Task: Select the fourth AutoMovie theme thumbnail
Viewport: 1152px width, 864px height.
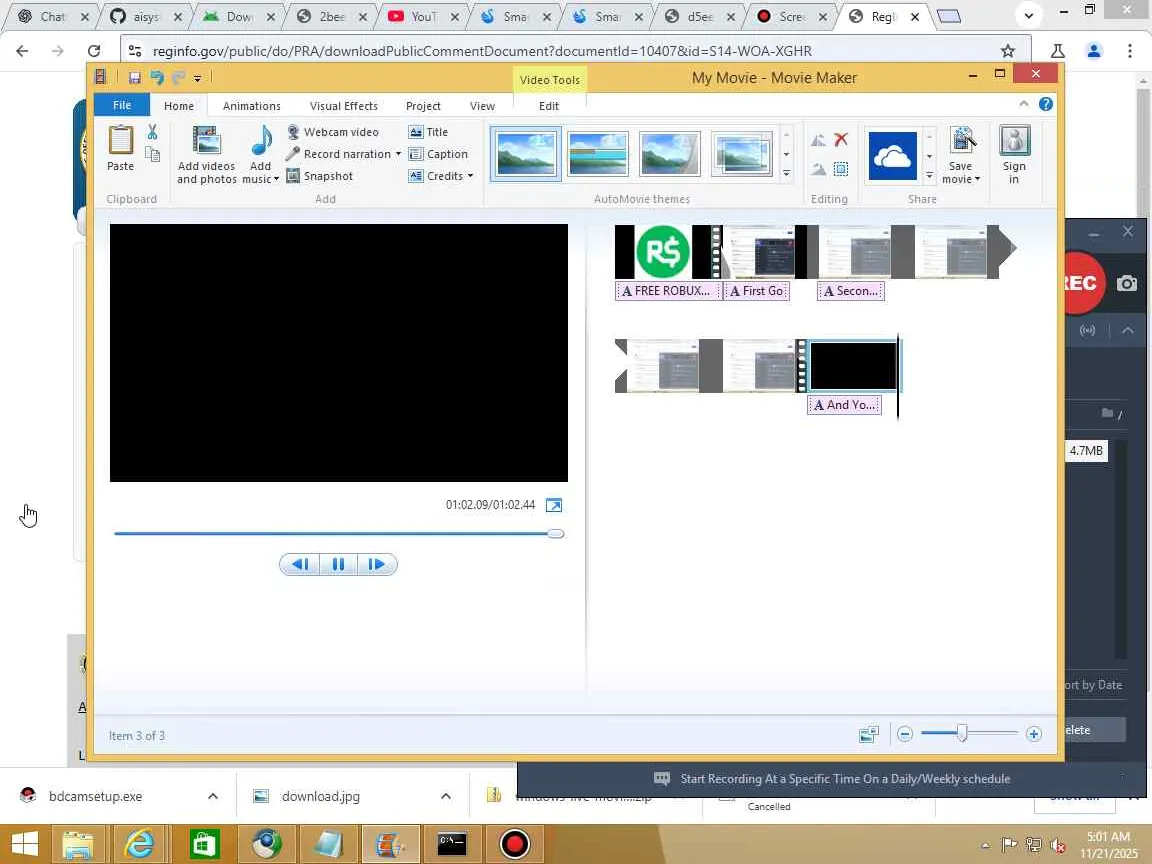Action: [x=742, y=154]
